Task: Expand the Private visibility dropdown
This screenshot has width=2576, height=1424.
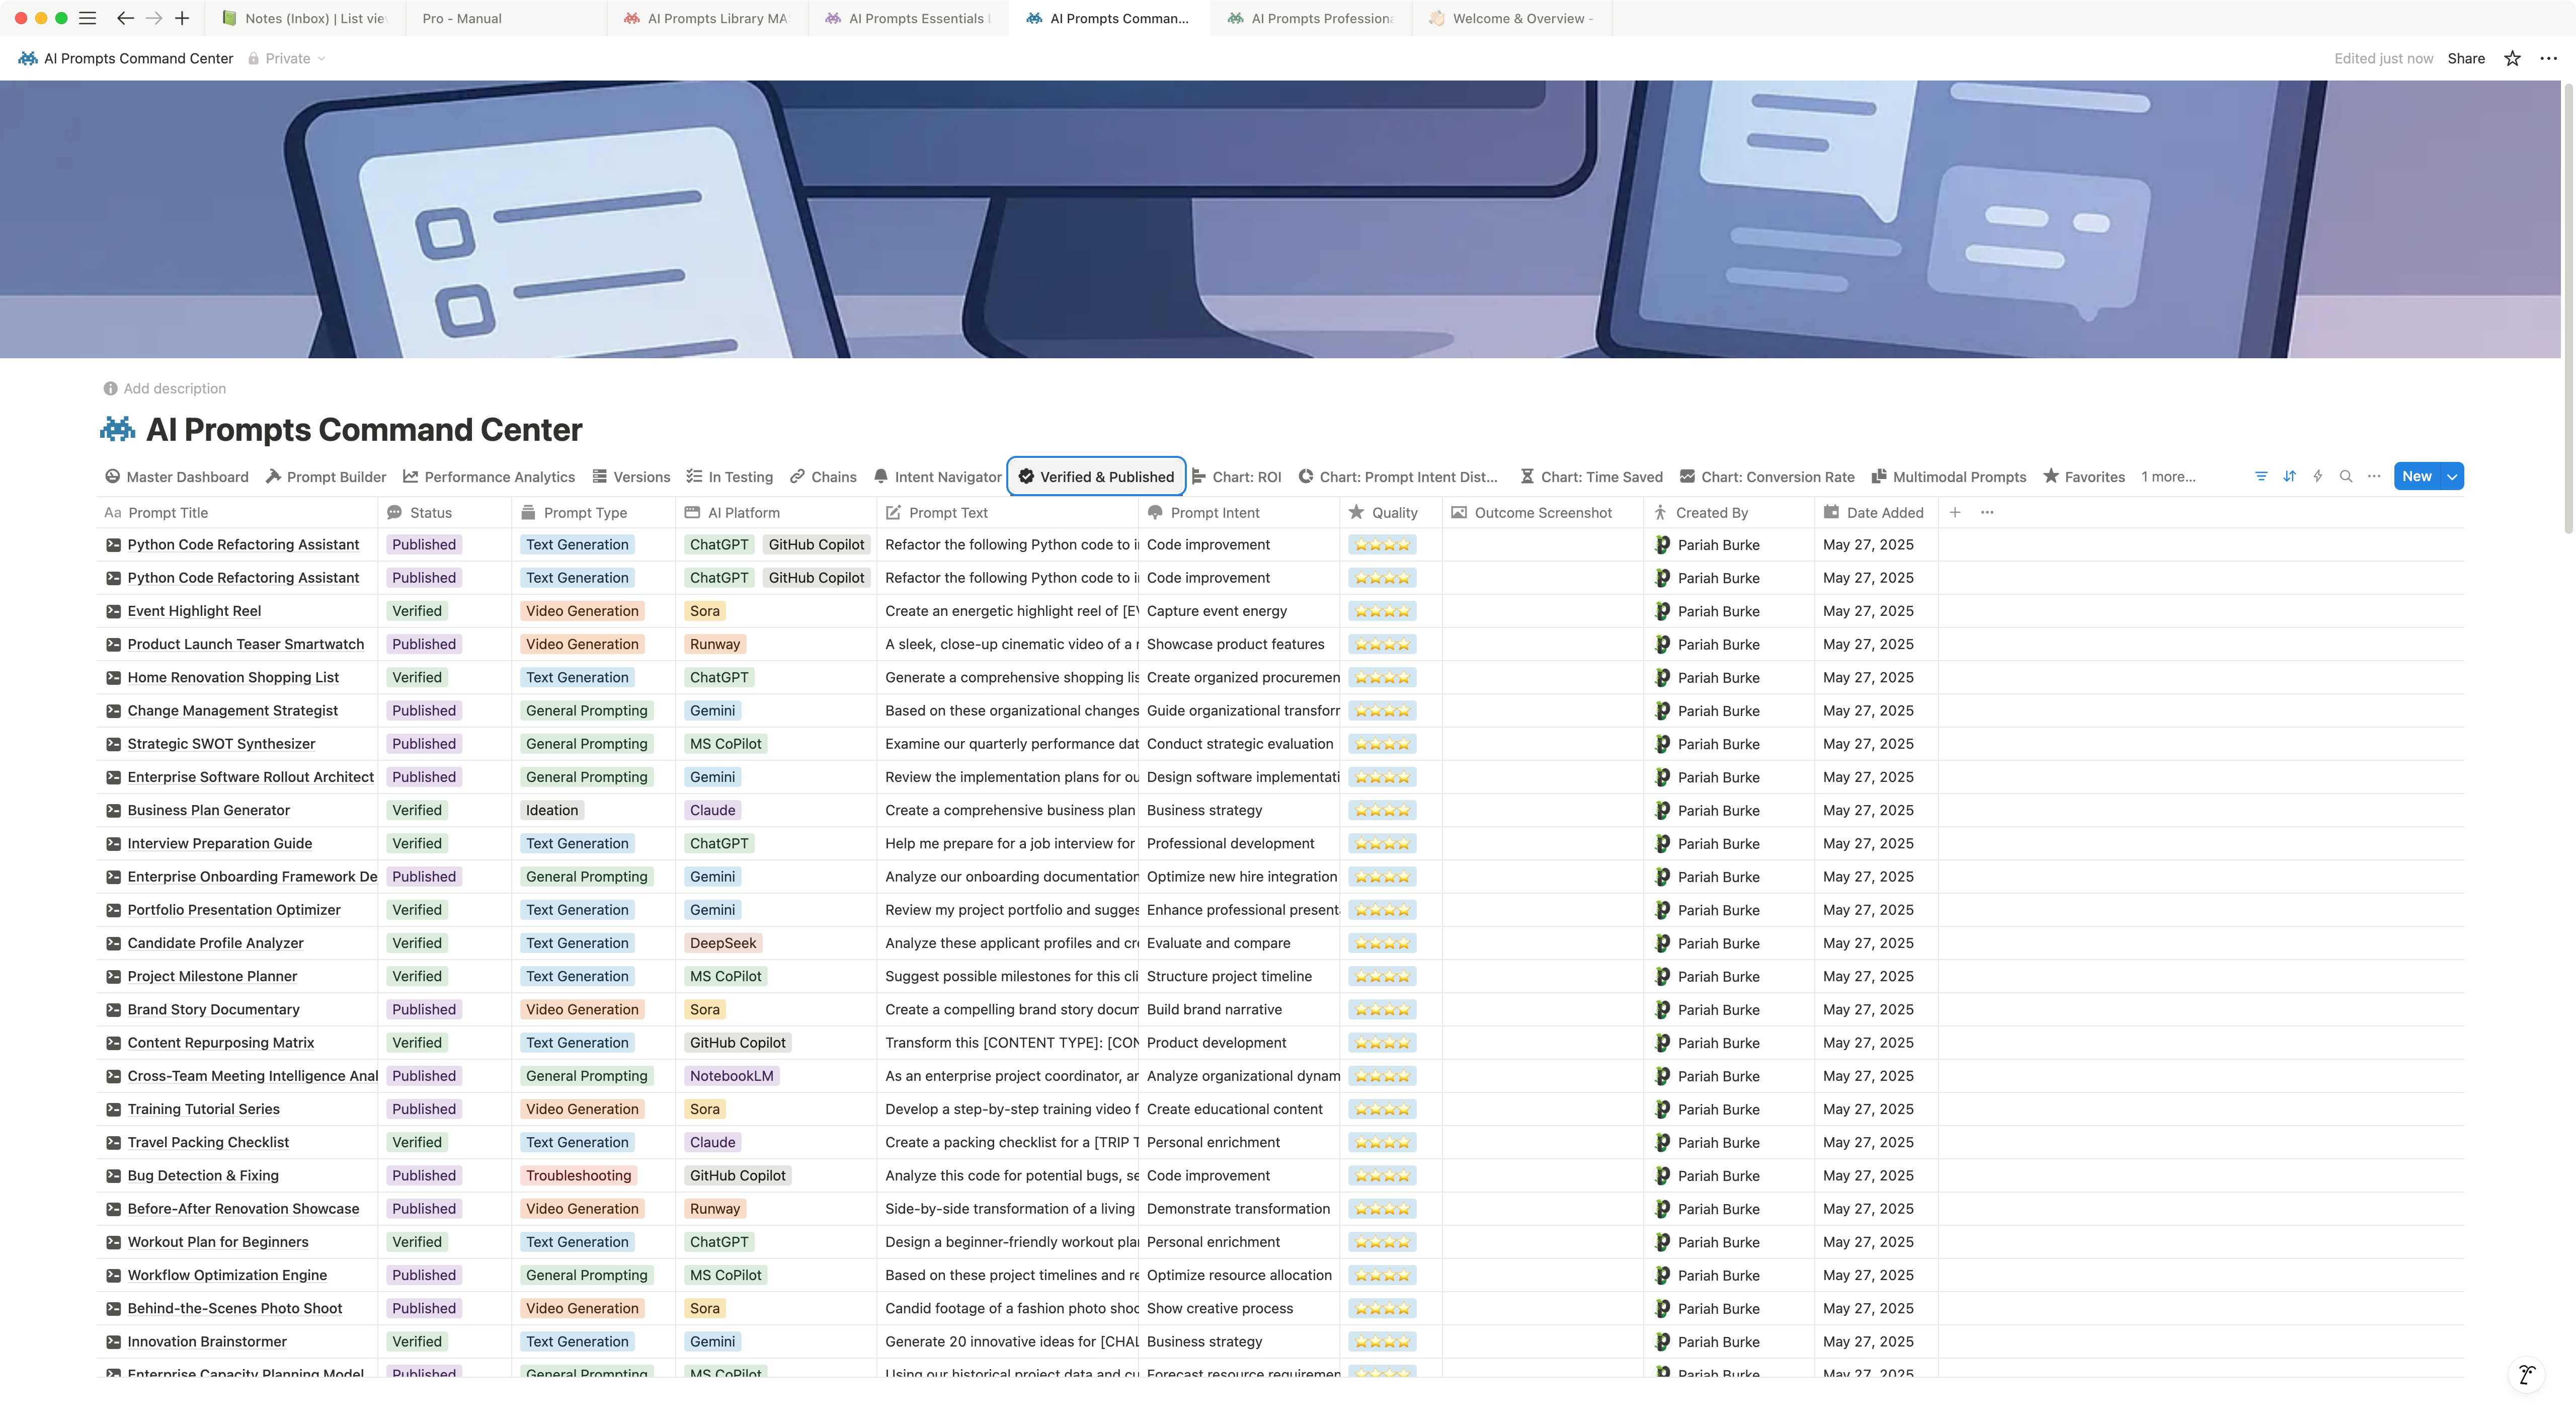Action: point(287,58)
